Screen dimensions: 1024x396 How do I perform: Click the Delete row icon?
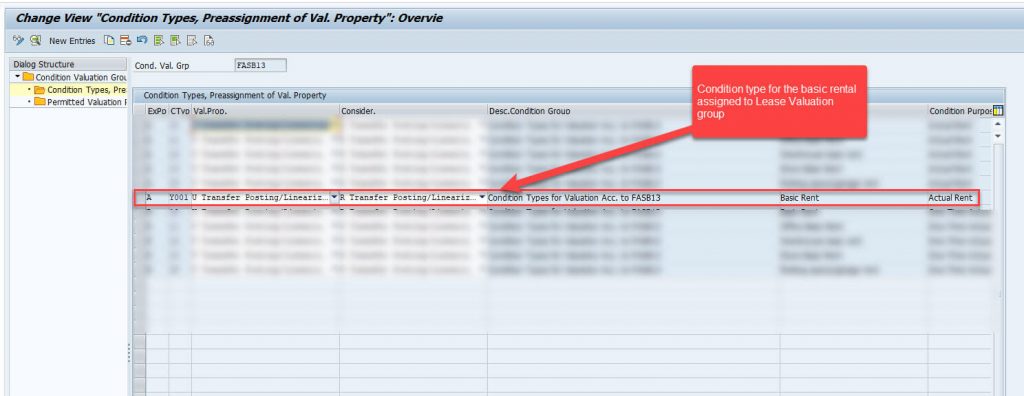pos(125,41)
